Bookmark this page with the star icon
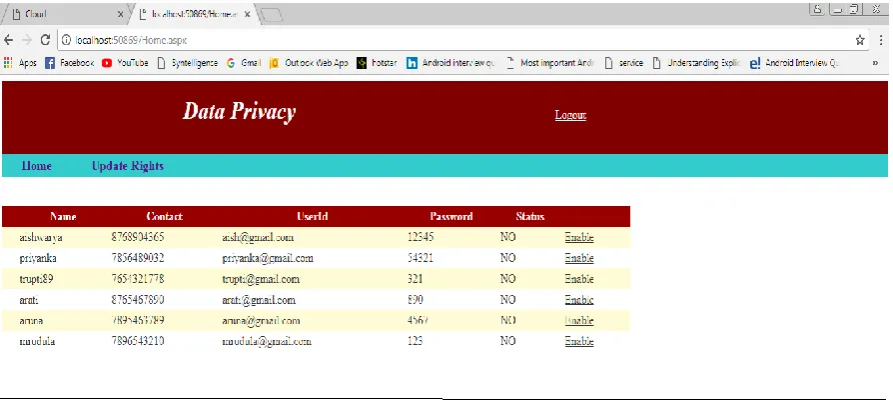This screenshot has width=893, height=412. click(x=860, y=40)
